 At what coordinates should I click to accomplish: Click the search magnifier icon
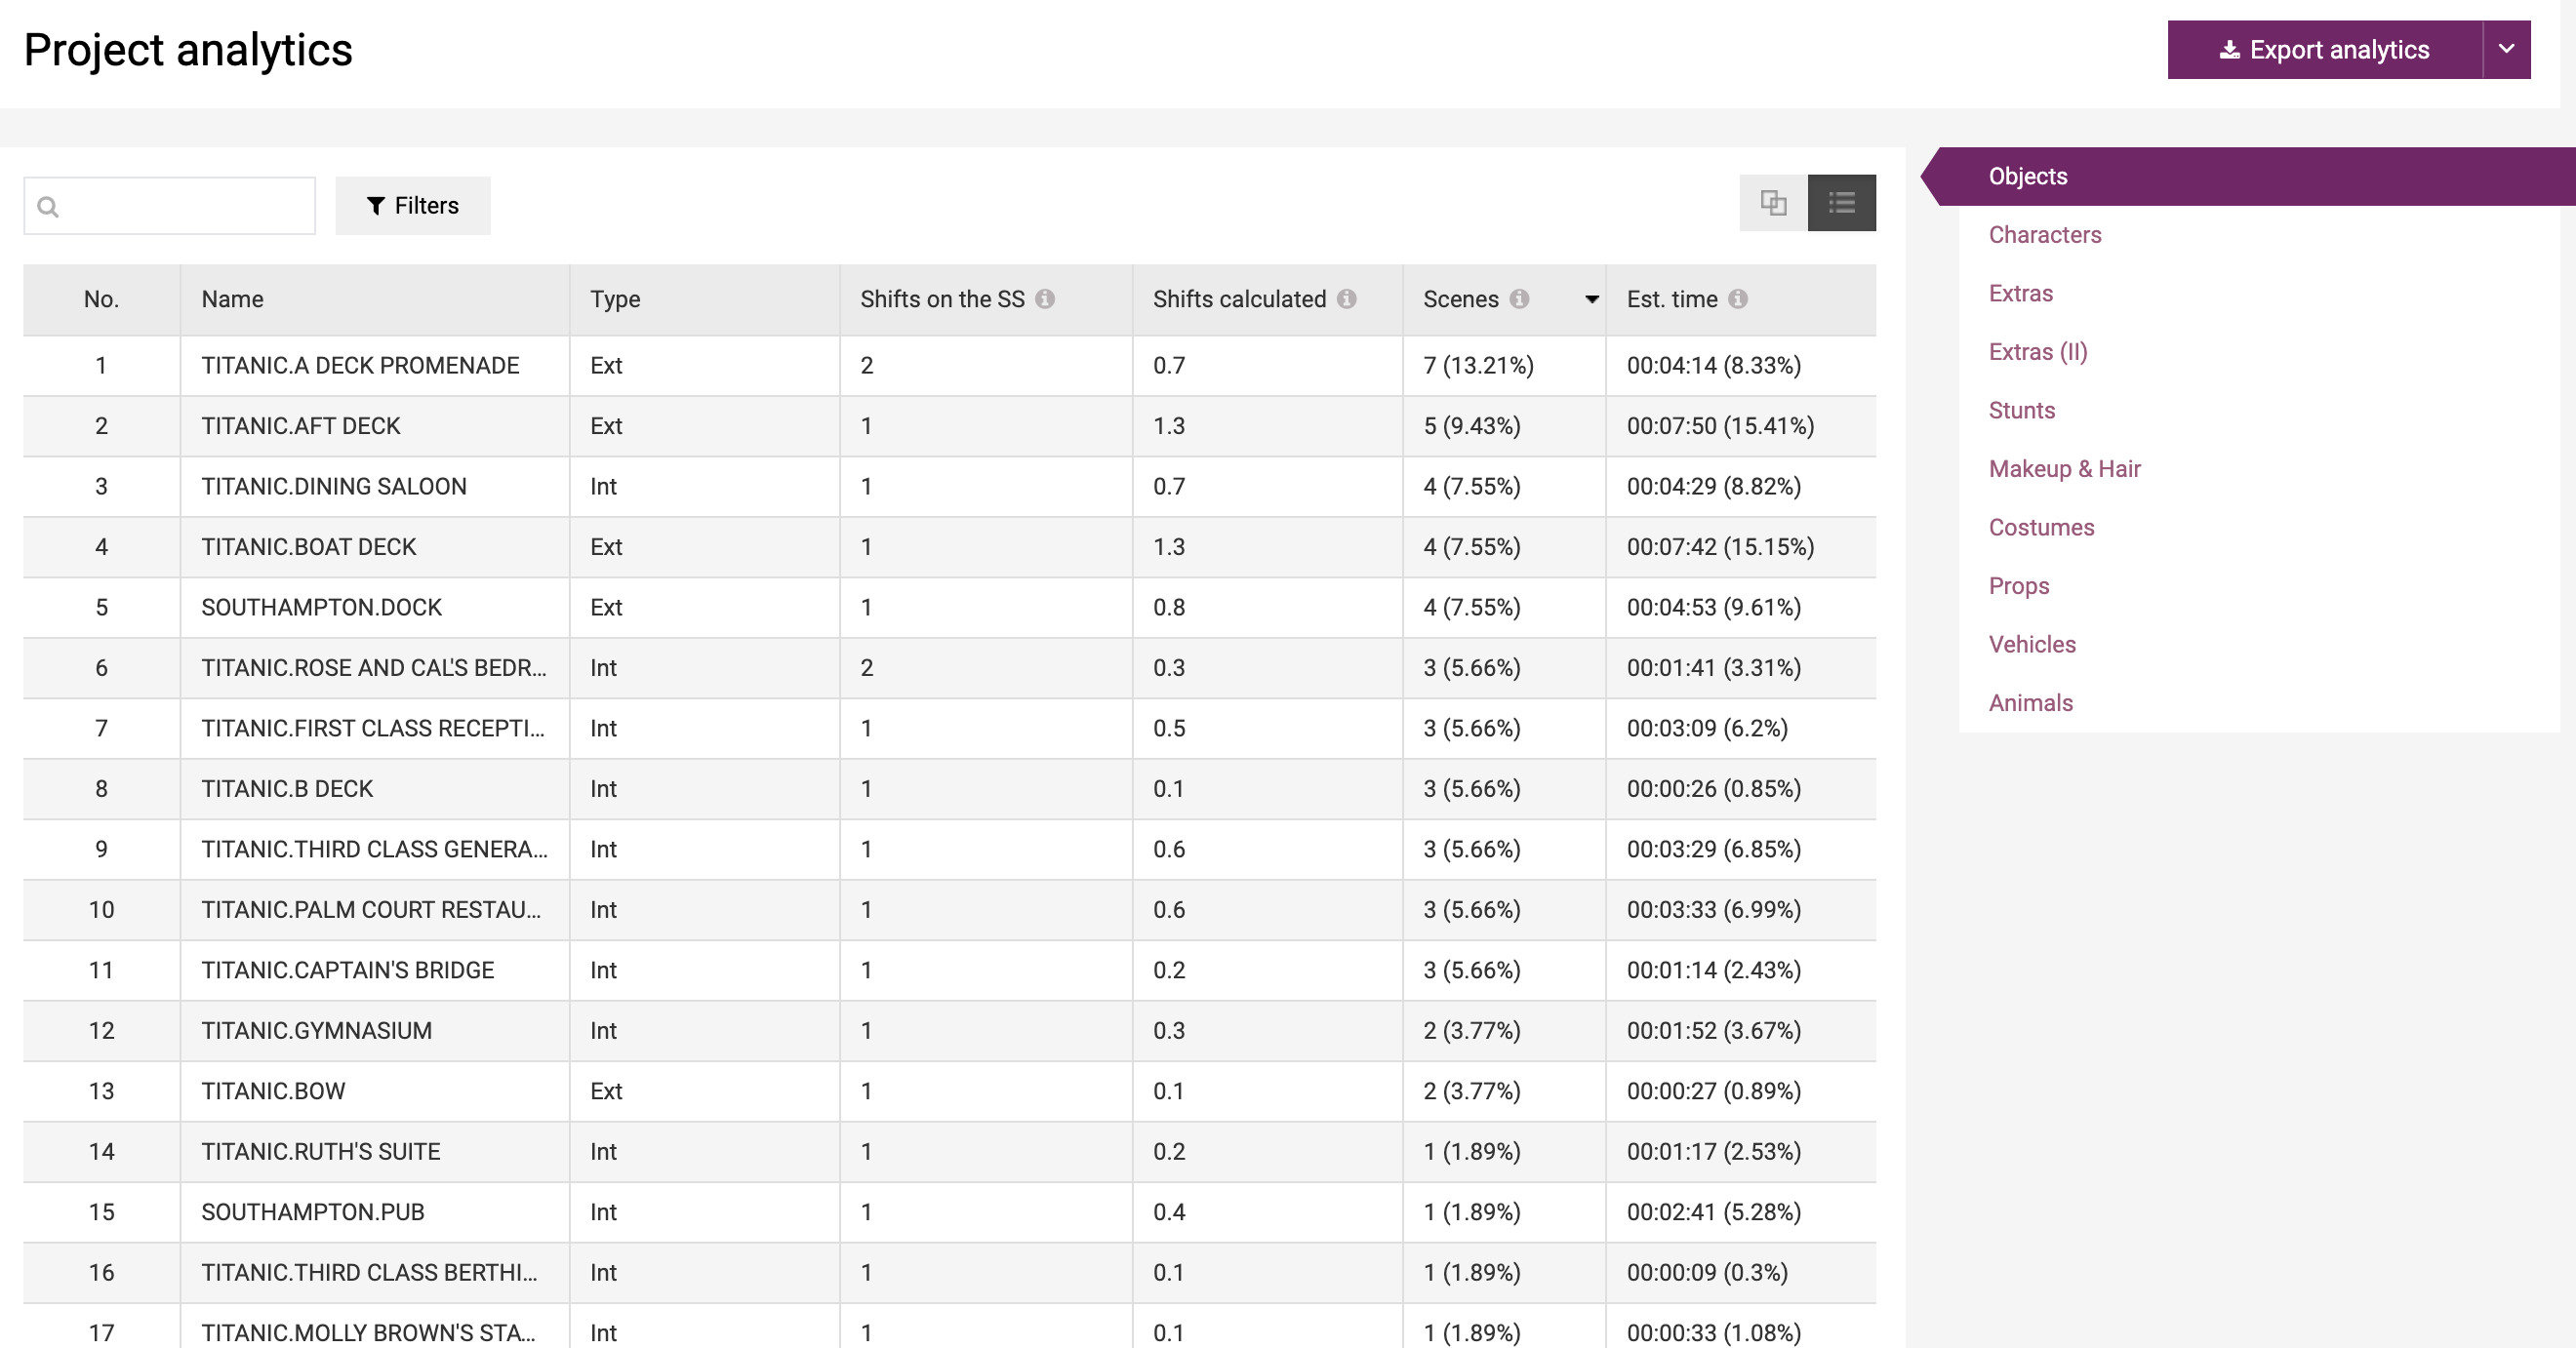pyautogui.click(x=48, y=207)
